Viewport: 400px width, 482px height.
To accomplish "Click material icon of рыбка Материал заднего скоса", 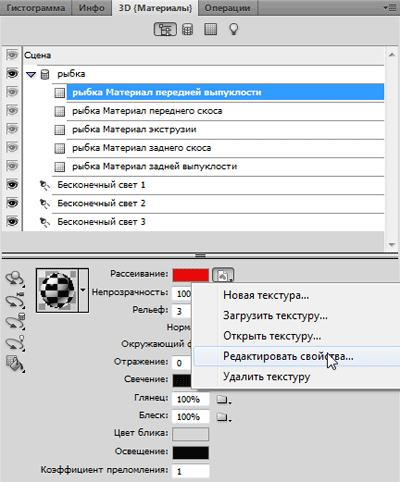I will (x=59, y=148).
